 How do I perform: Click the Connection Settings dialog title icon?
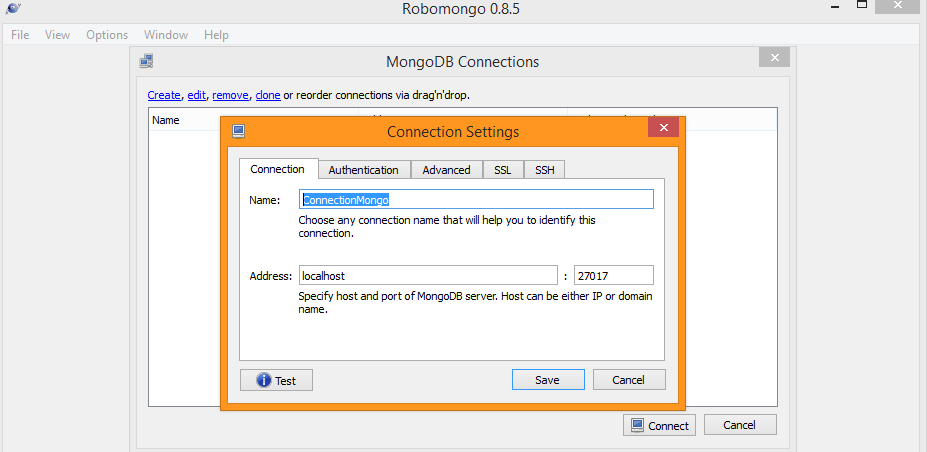pos(238,131)
